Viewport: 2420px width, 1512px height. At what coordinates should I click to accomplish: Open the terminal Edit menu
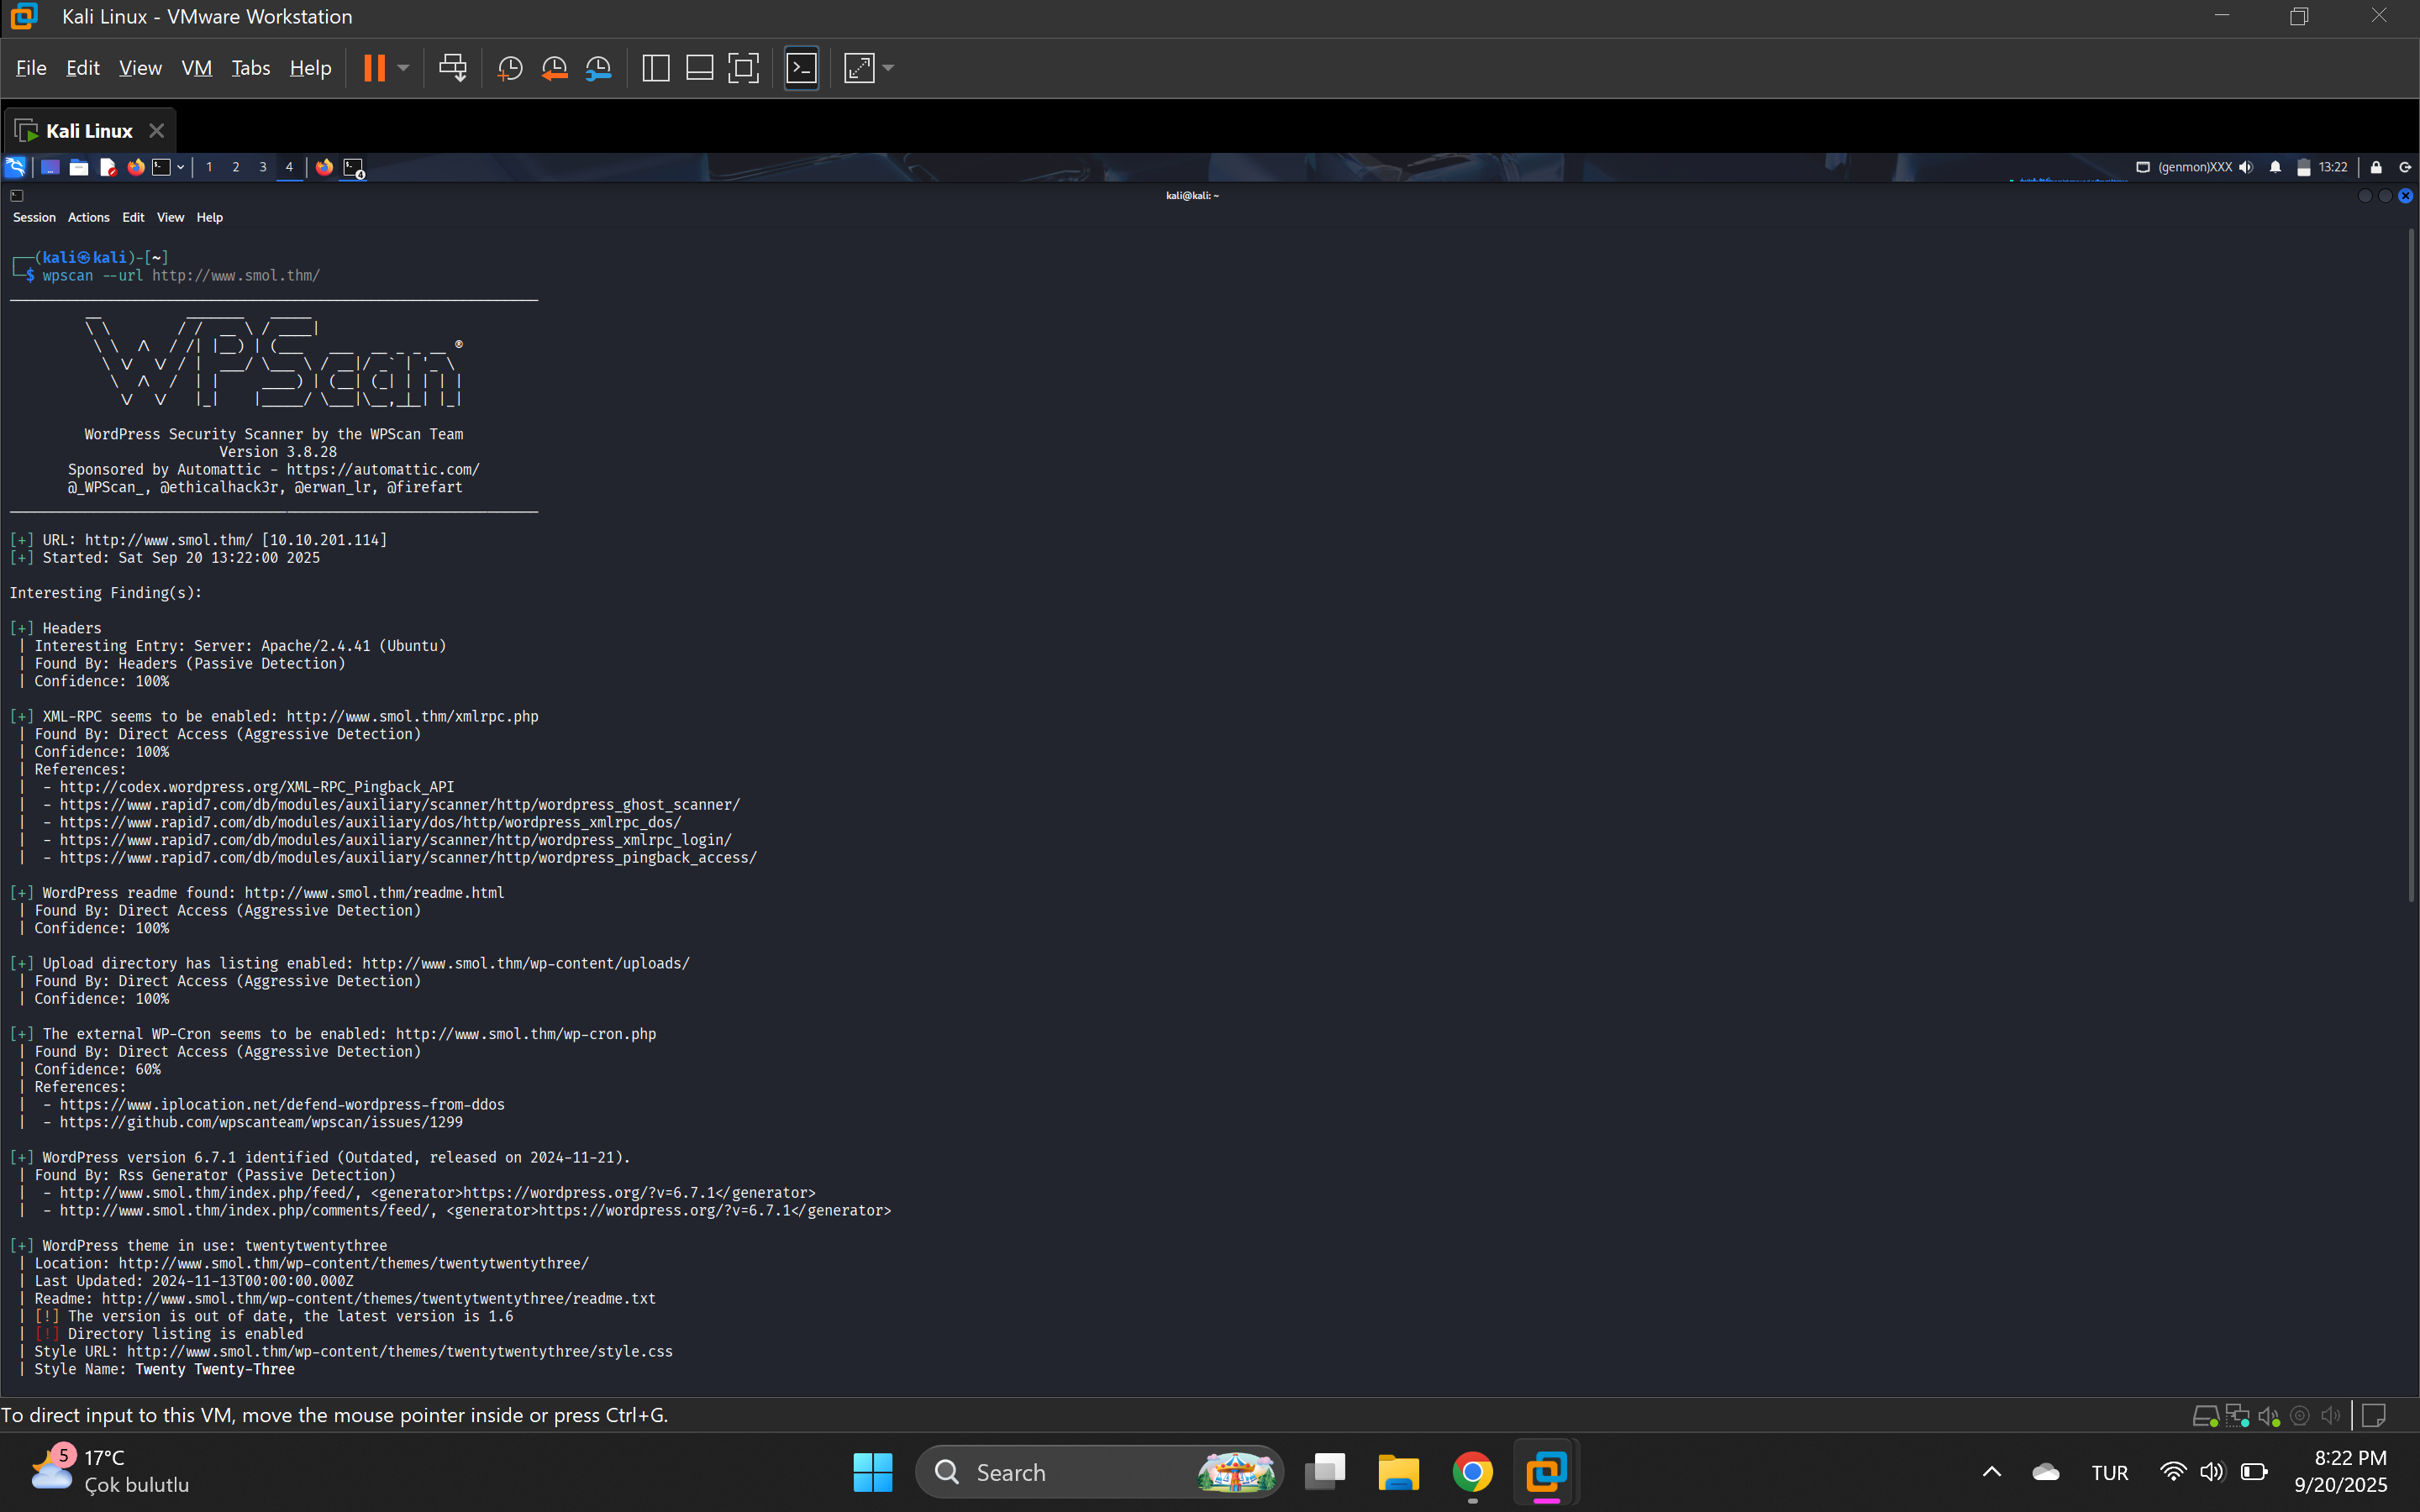pyautogui.click(x=133, y=217)
